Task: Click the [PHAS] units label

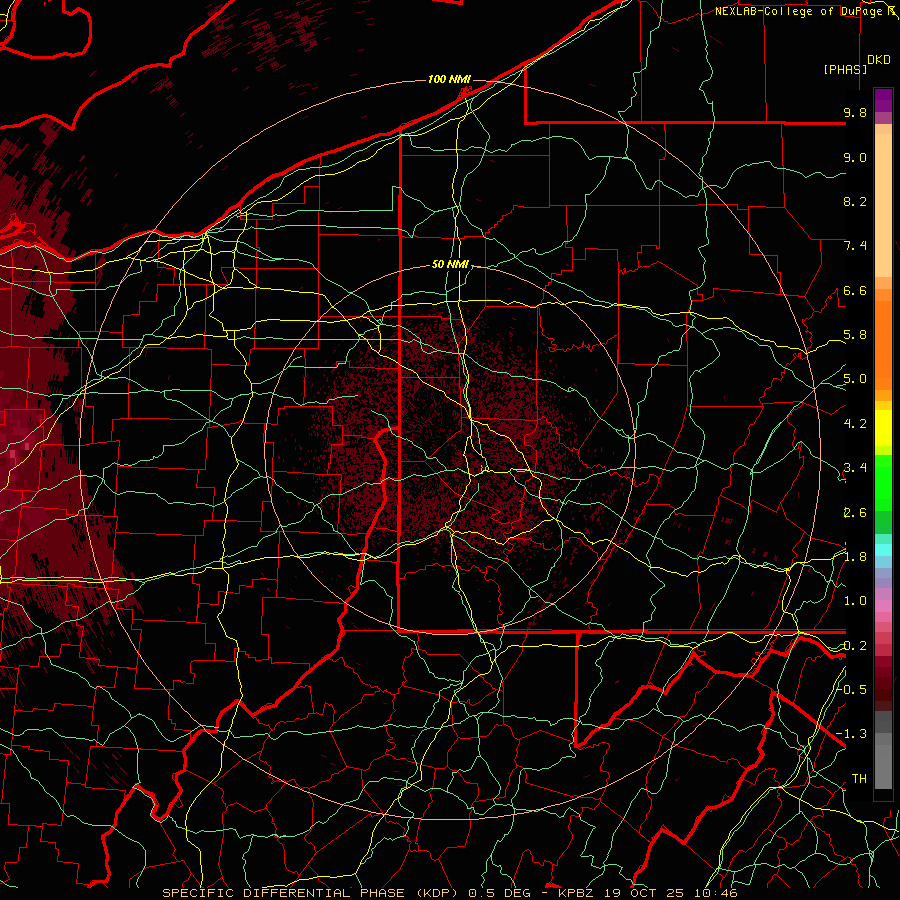Action: 845,69
